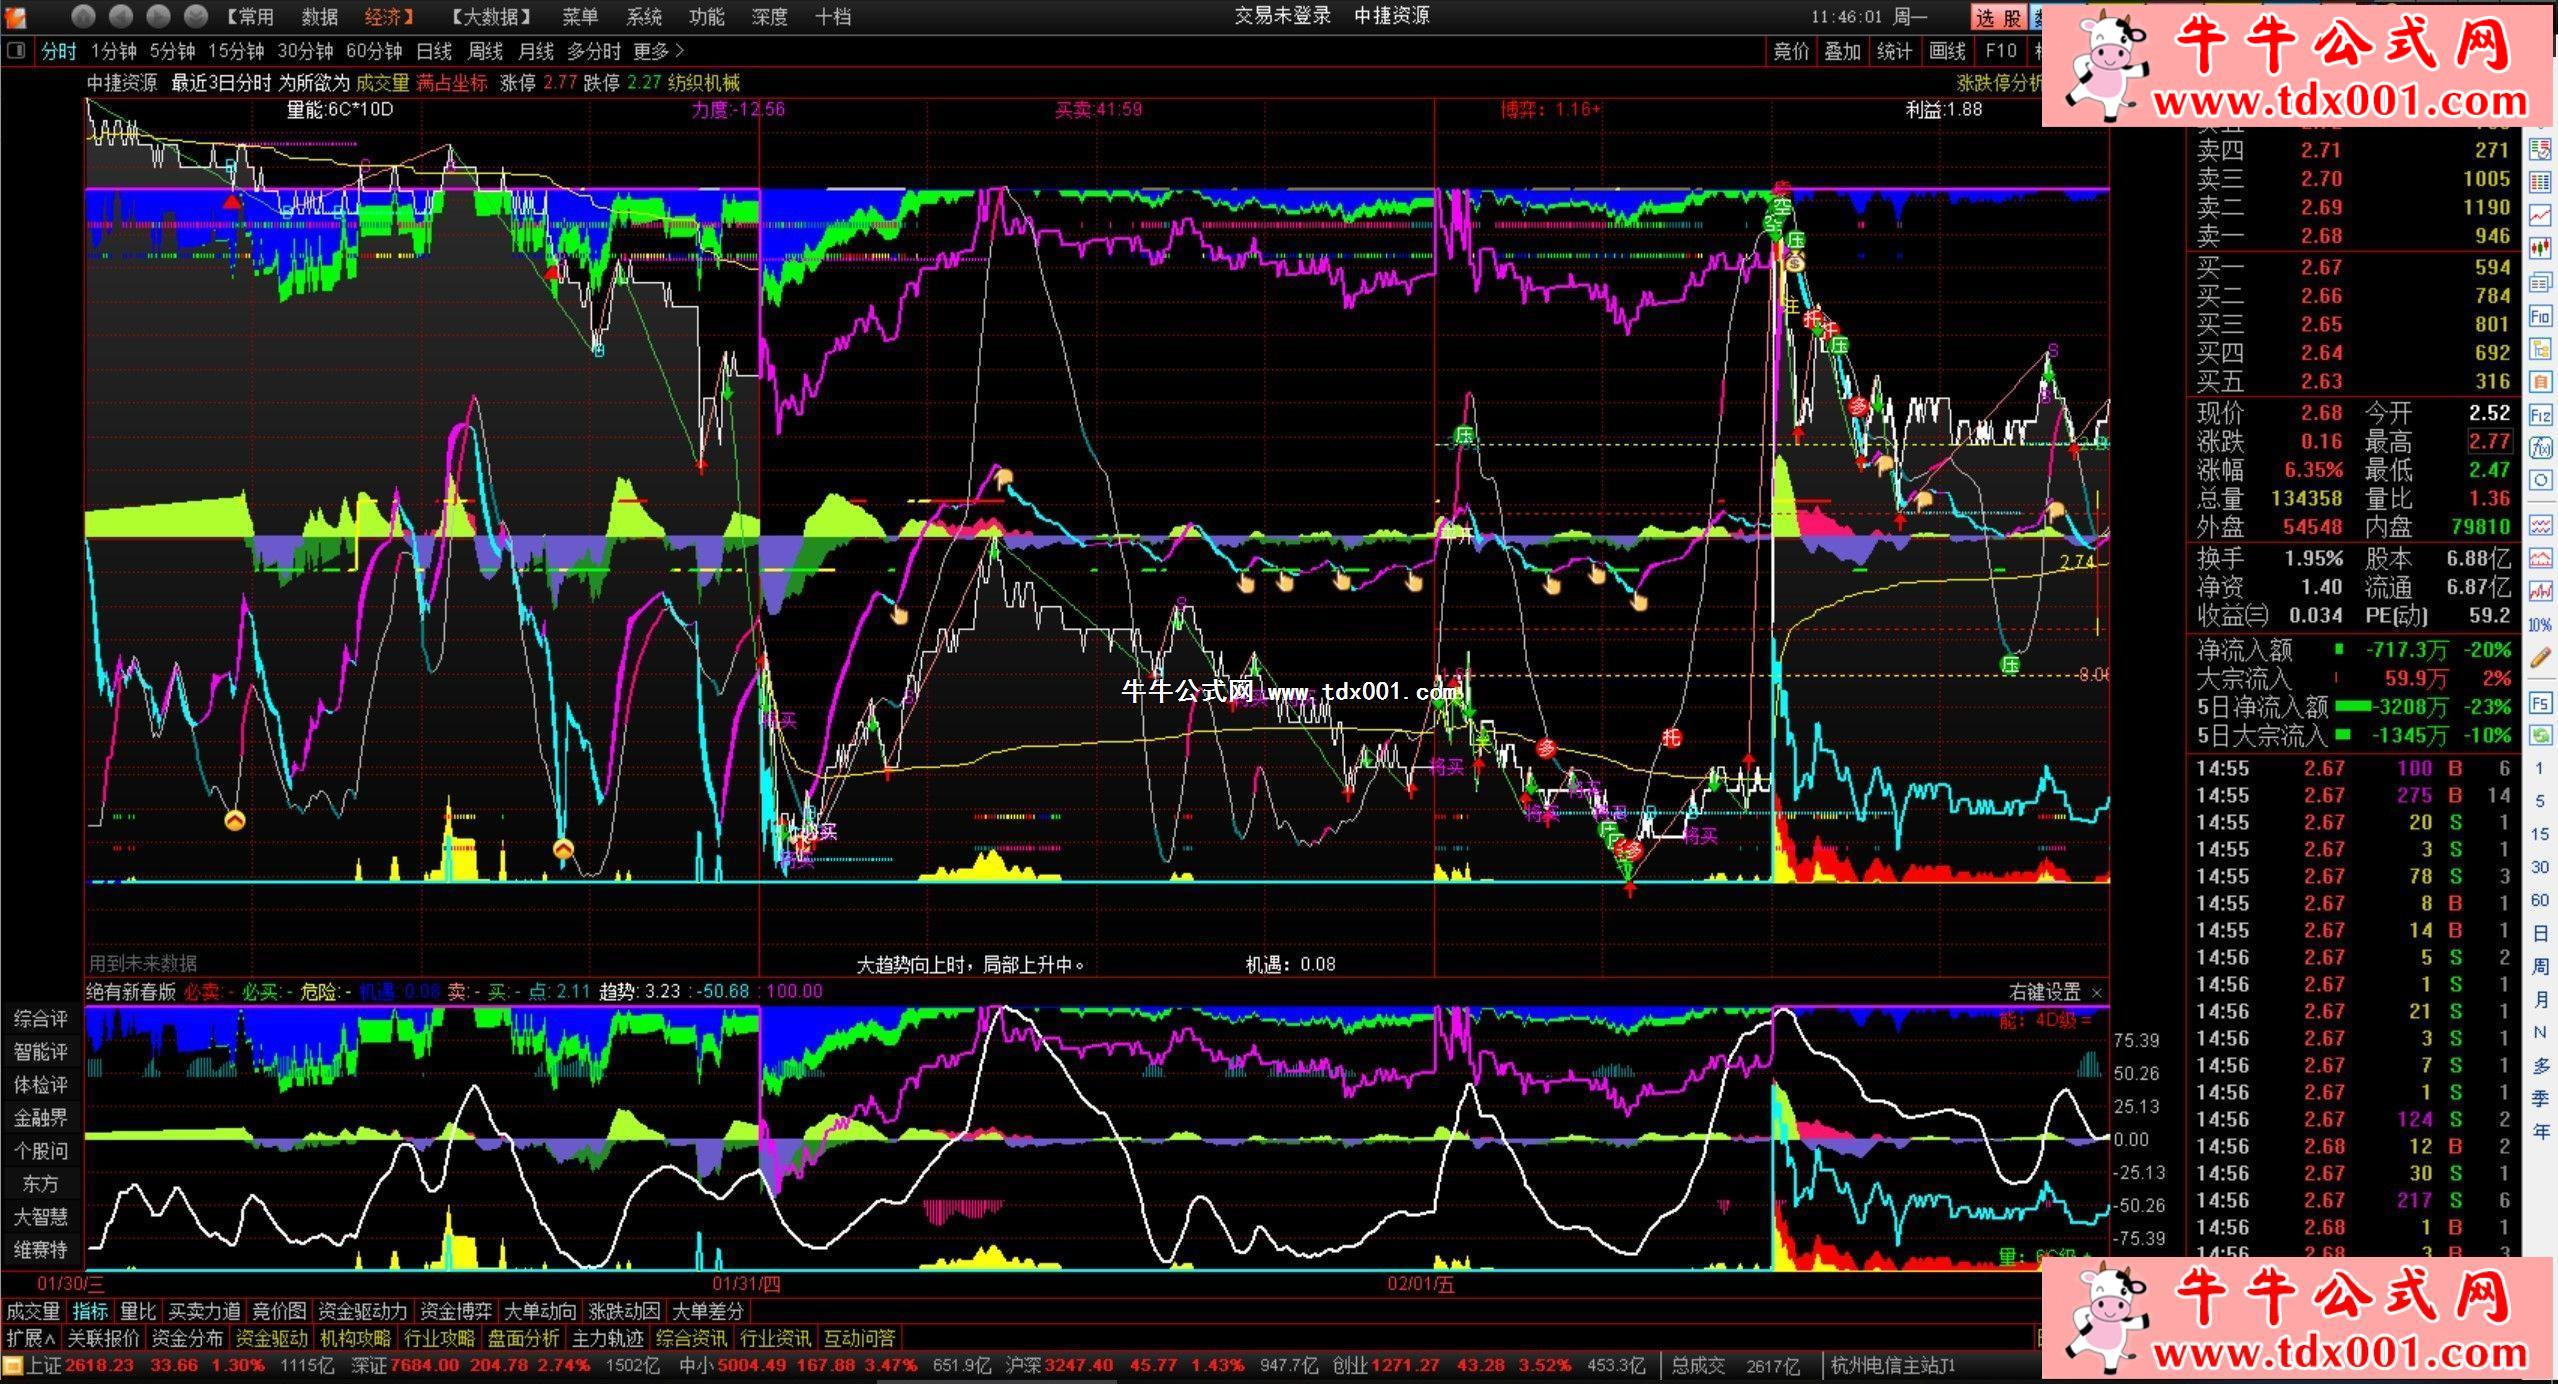The image size is (2558, 1384).
Task: Switch period to 日线
Action: [x=434, y=51]
